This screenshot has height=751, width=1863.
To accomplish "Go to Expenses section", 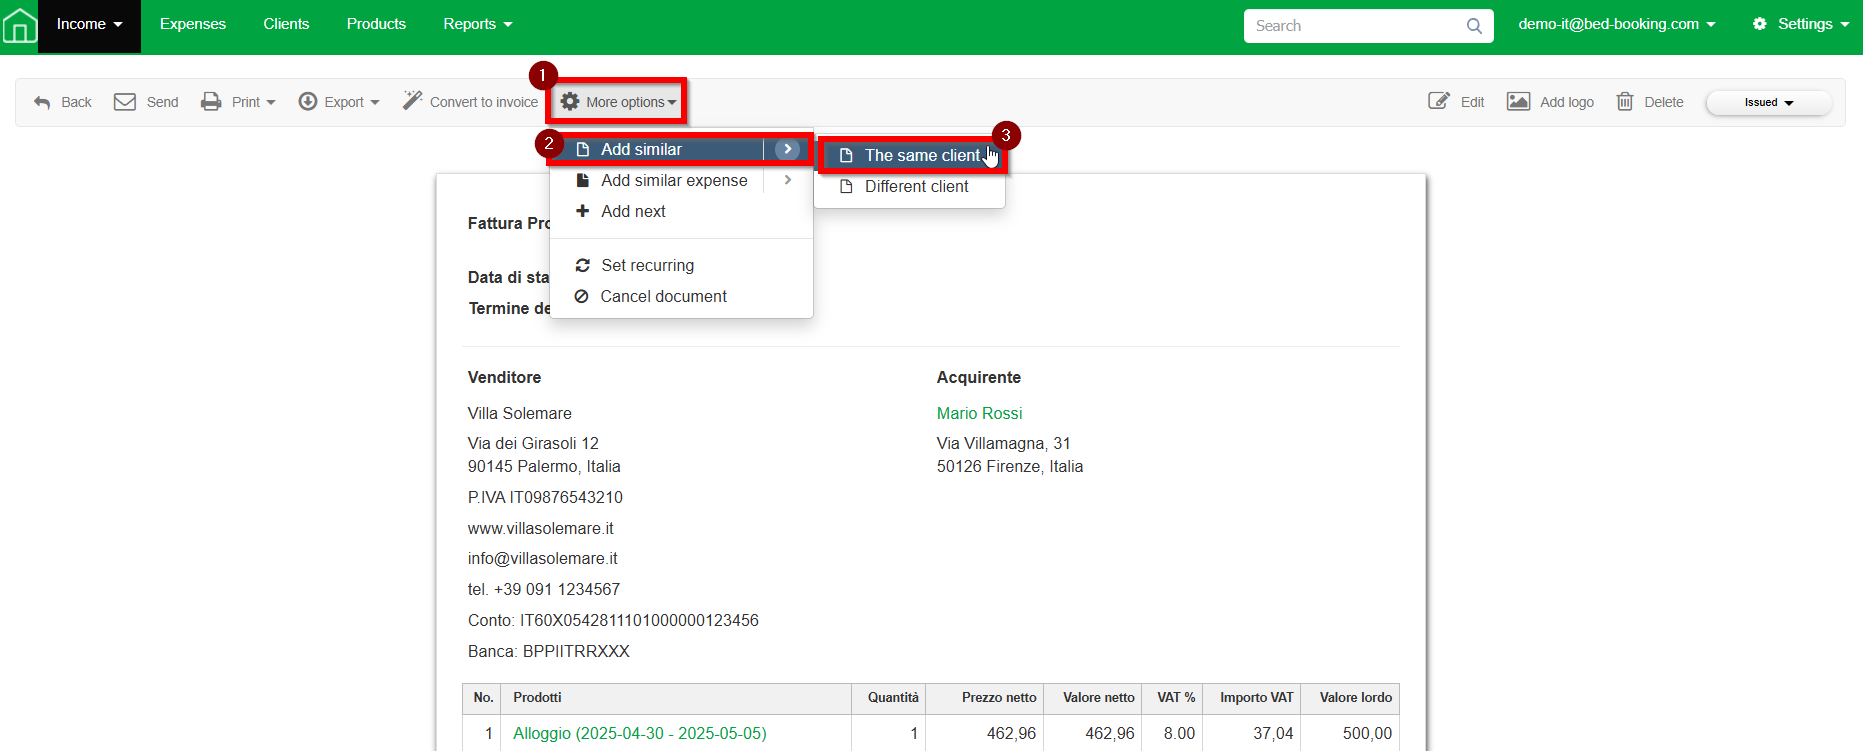I will (193, 24).
